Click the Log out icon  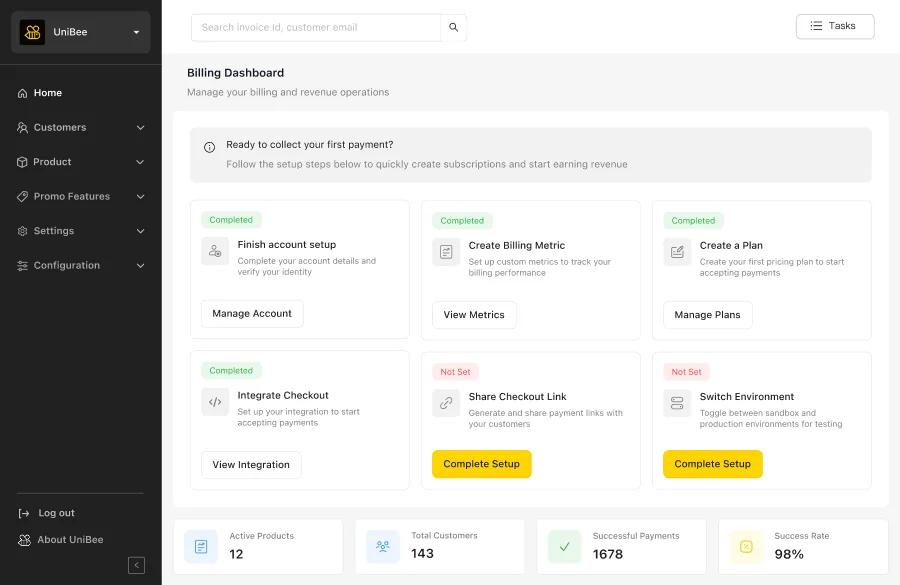(22, 512)
